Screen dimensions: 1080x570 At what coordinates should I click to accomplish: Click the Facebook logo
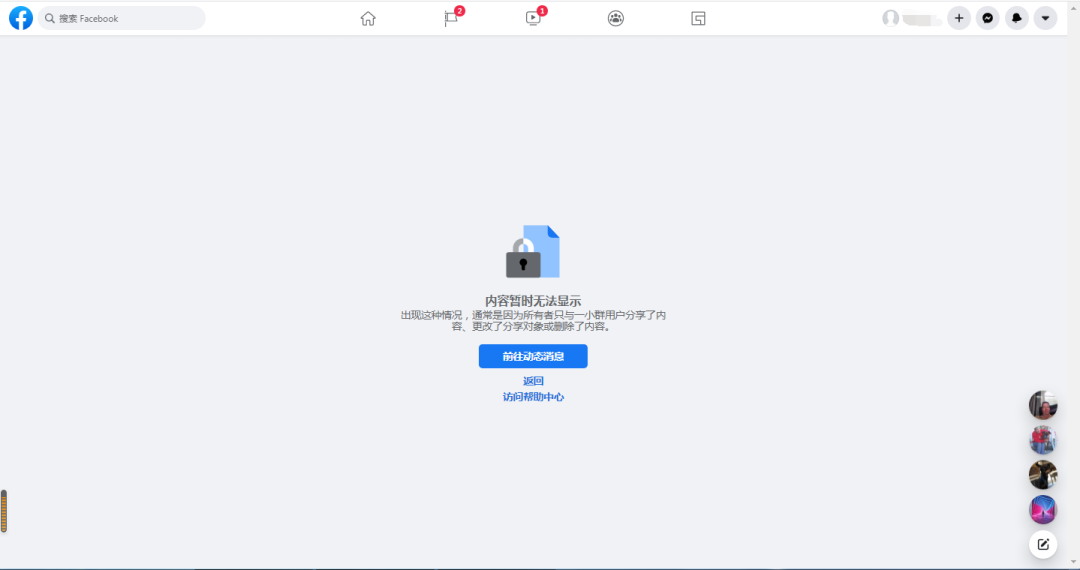coord(21,18)
